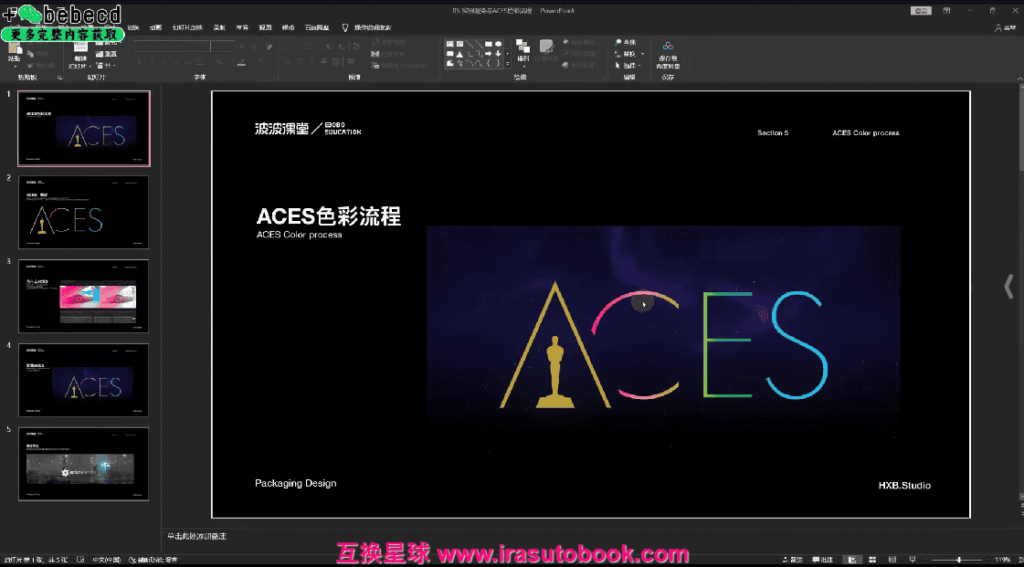Open the Slide Show (幻灯片放映) tab
The height and width of the screenshot is (567, 1024).
pyautogui.click(x=187, y=27)
